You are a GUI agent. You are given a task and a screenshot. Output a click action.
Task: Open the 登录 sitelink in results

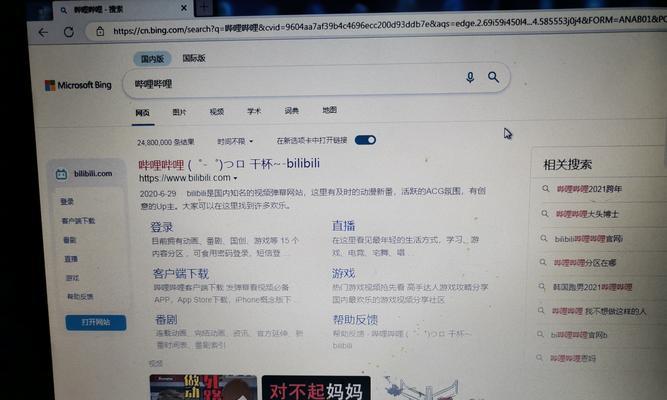[x=162, y=227]
